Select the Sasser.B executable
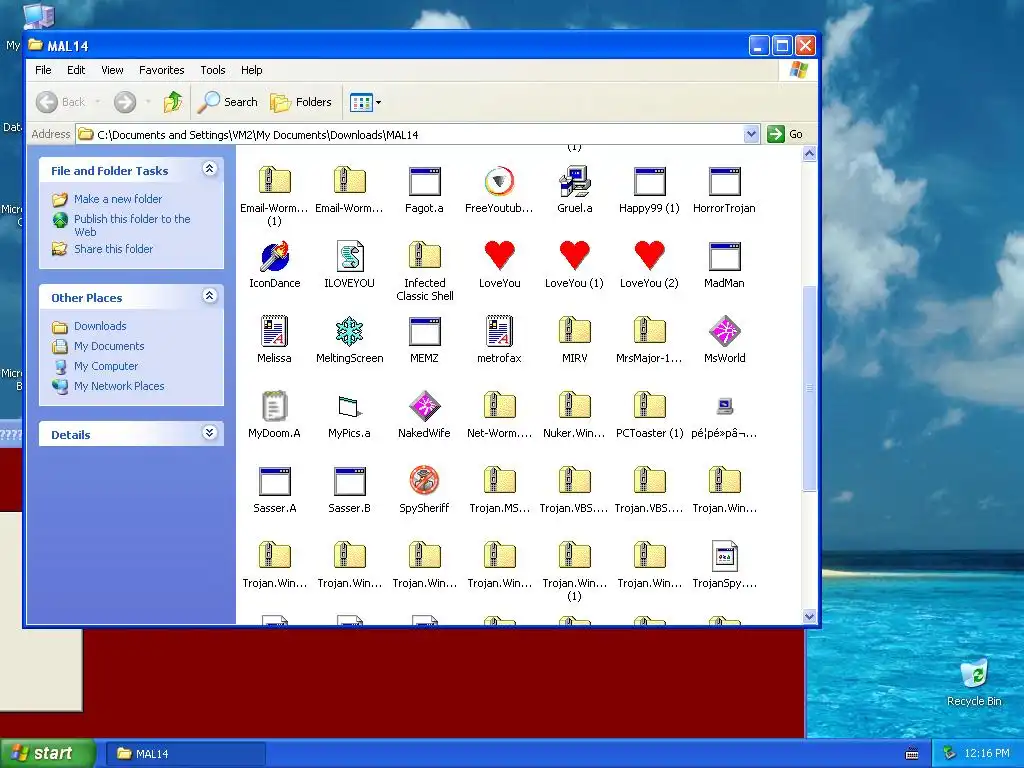Screen dimensions: 1024x768 349,481
